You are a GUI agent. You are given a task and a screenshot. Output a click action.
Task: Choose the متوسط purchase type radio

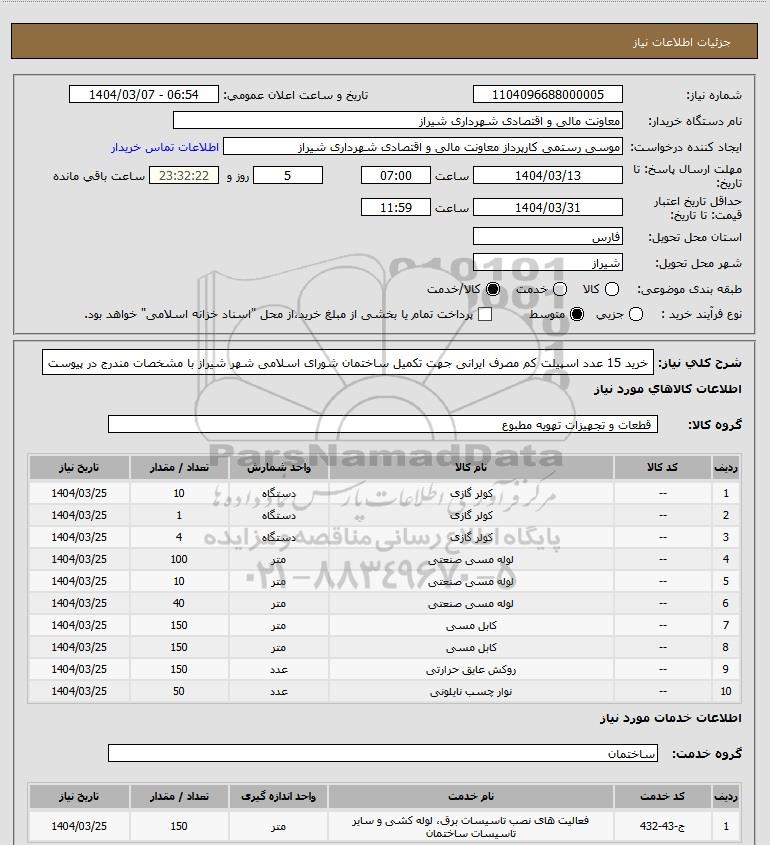(577, 314)
